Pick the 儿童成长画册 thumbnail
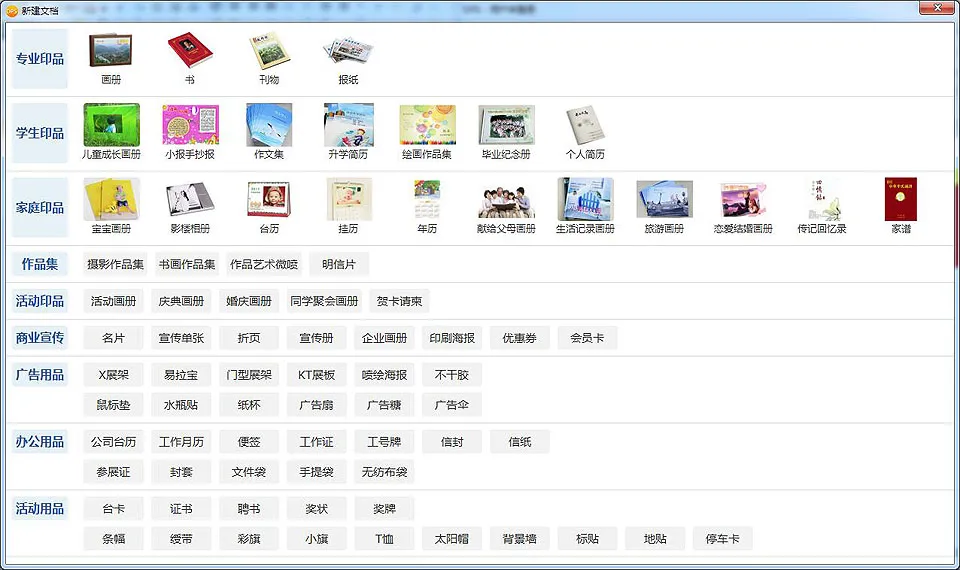This screenshot has width=960, height=570. point(111,126)
